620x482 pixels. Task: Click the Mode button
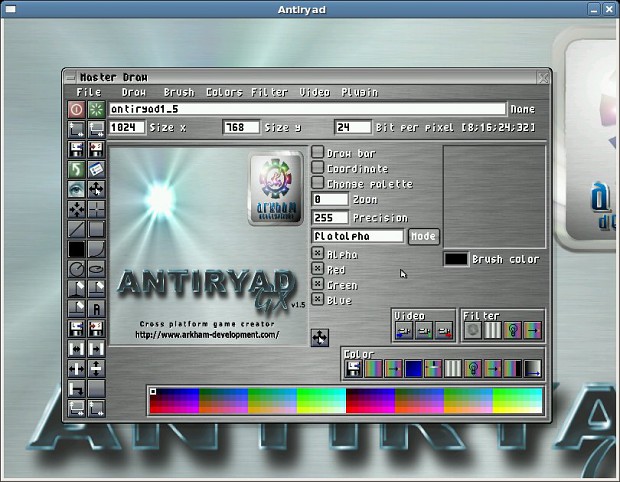423,236
